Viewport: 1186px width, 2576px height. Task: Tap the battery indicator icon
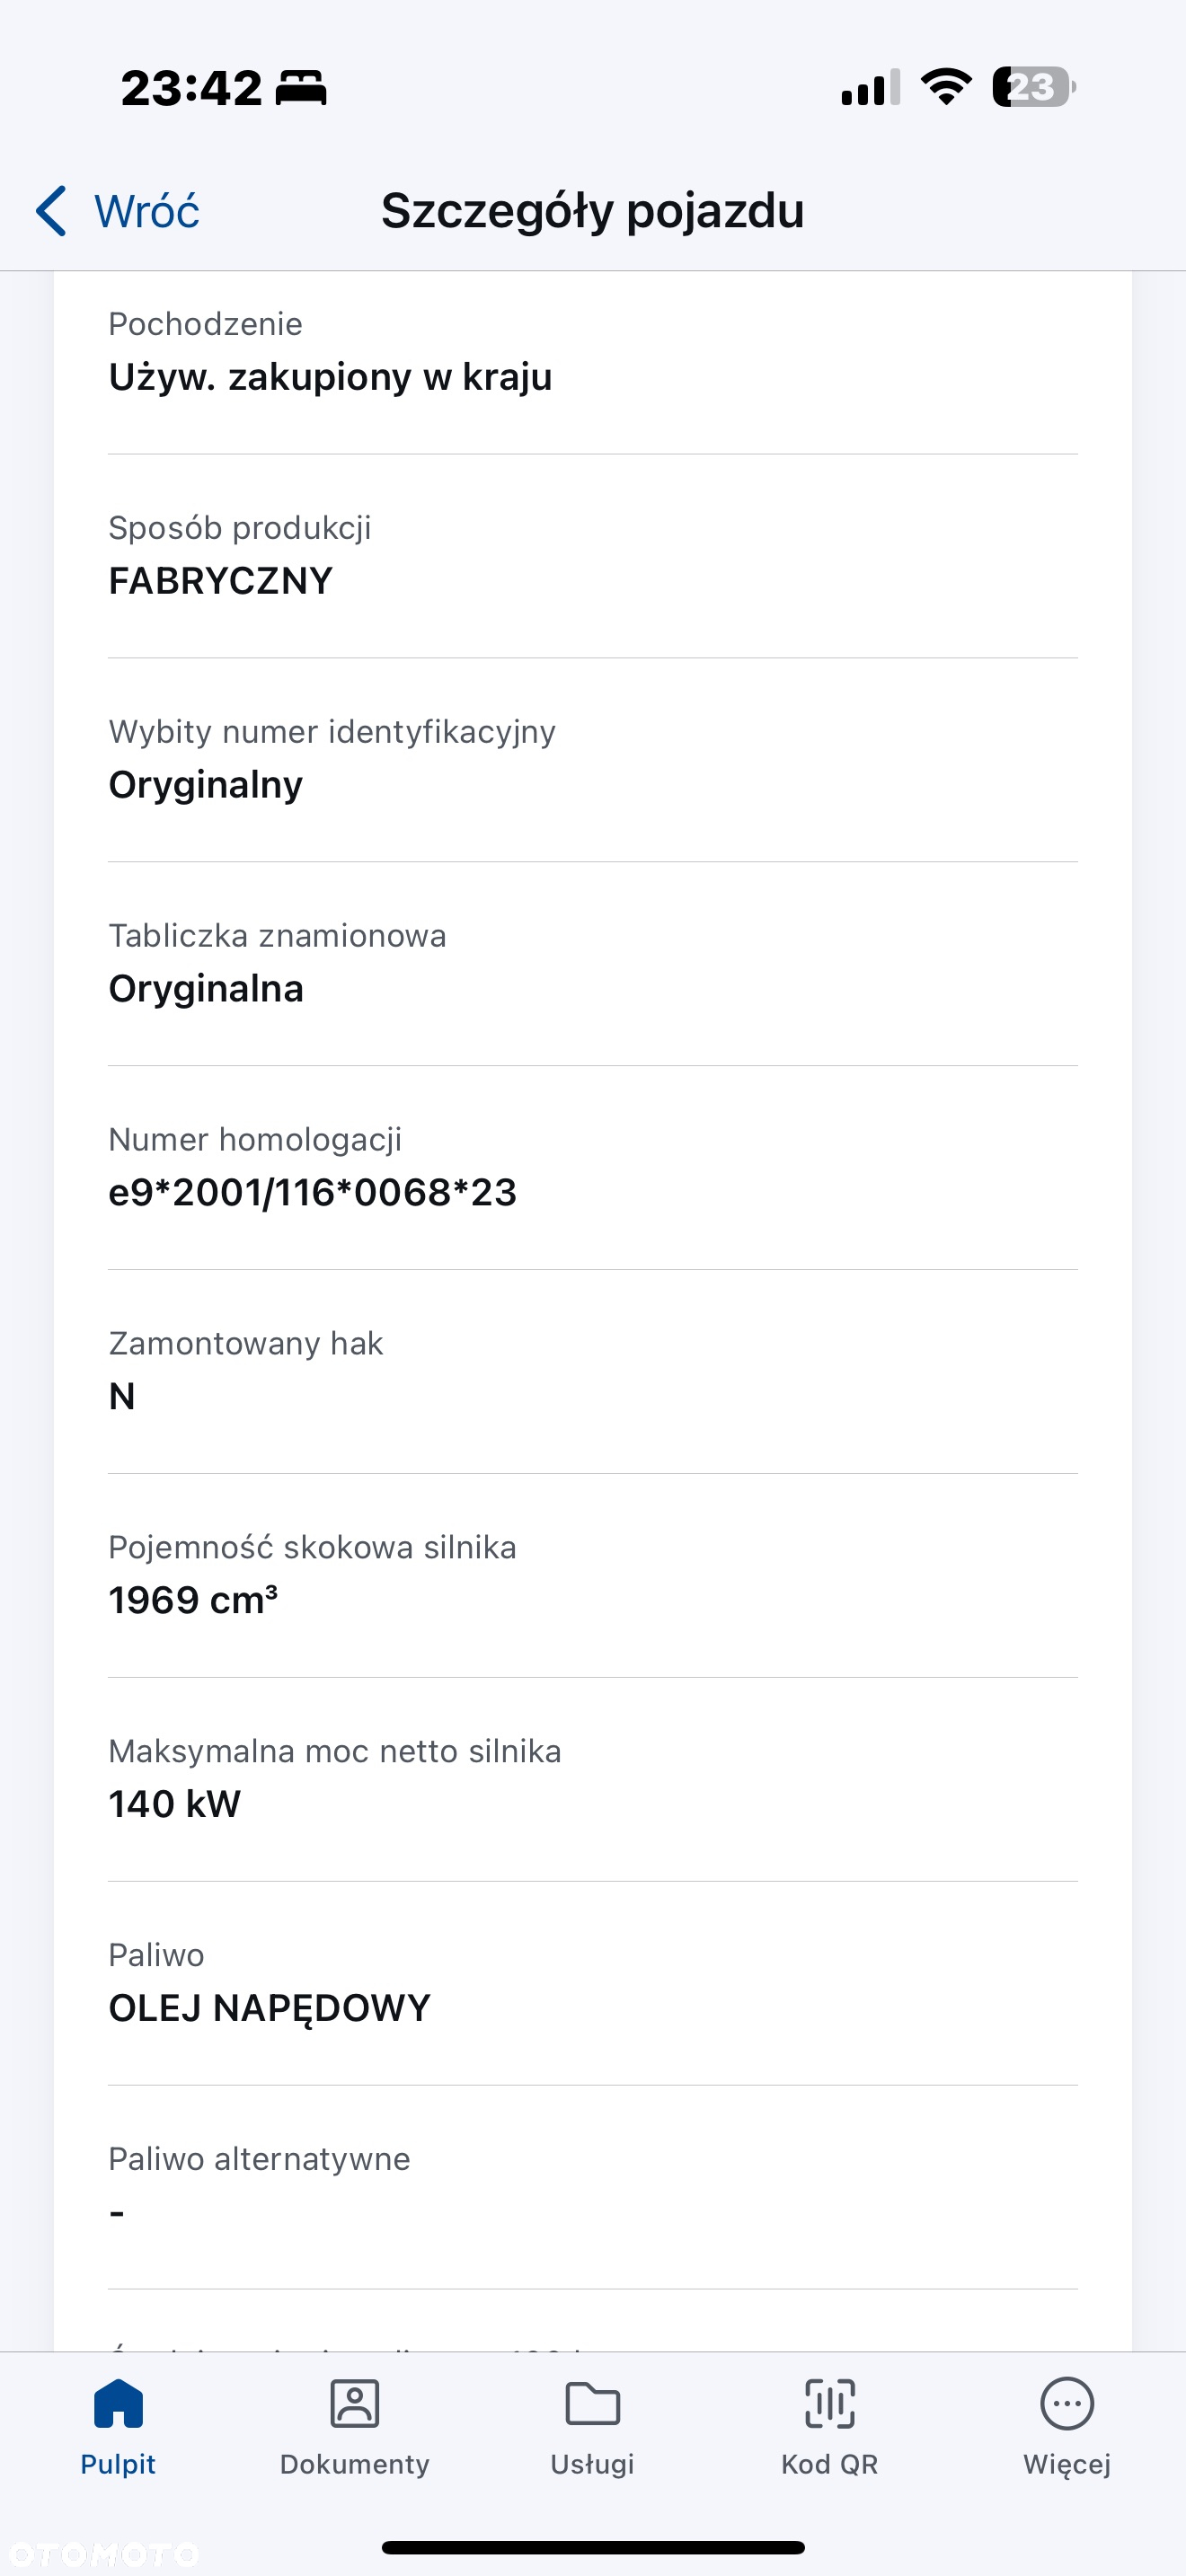(x=1034, y=87)
